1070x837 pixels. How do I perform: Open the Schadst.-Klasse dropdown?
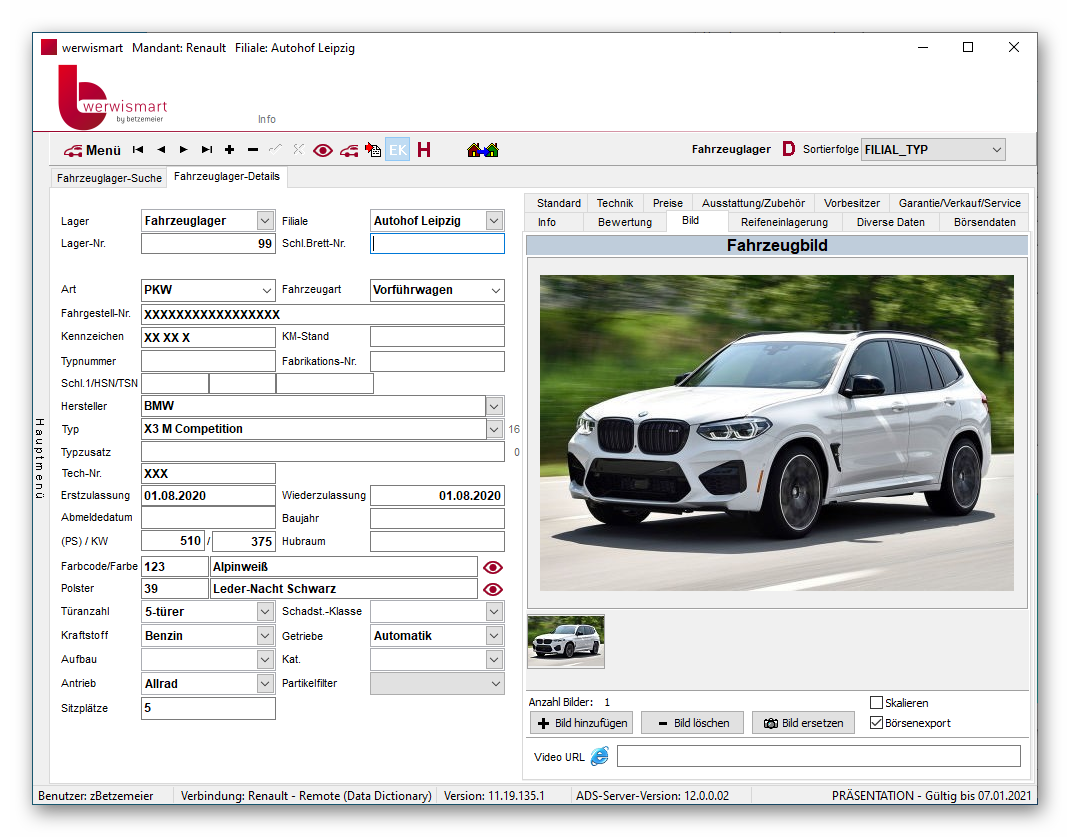(x=495, y=612)
